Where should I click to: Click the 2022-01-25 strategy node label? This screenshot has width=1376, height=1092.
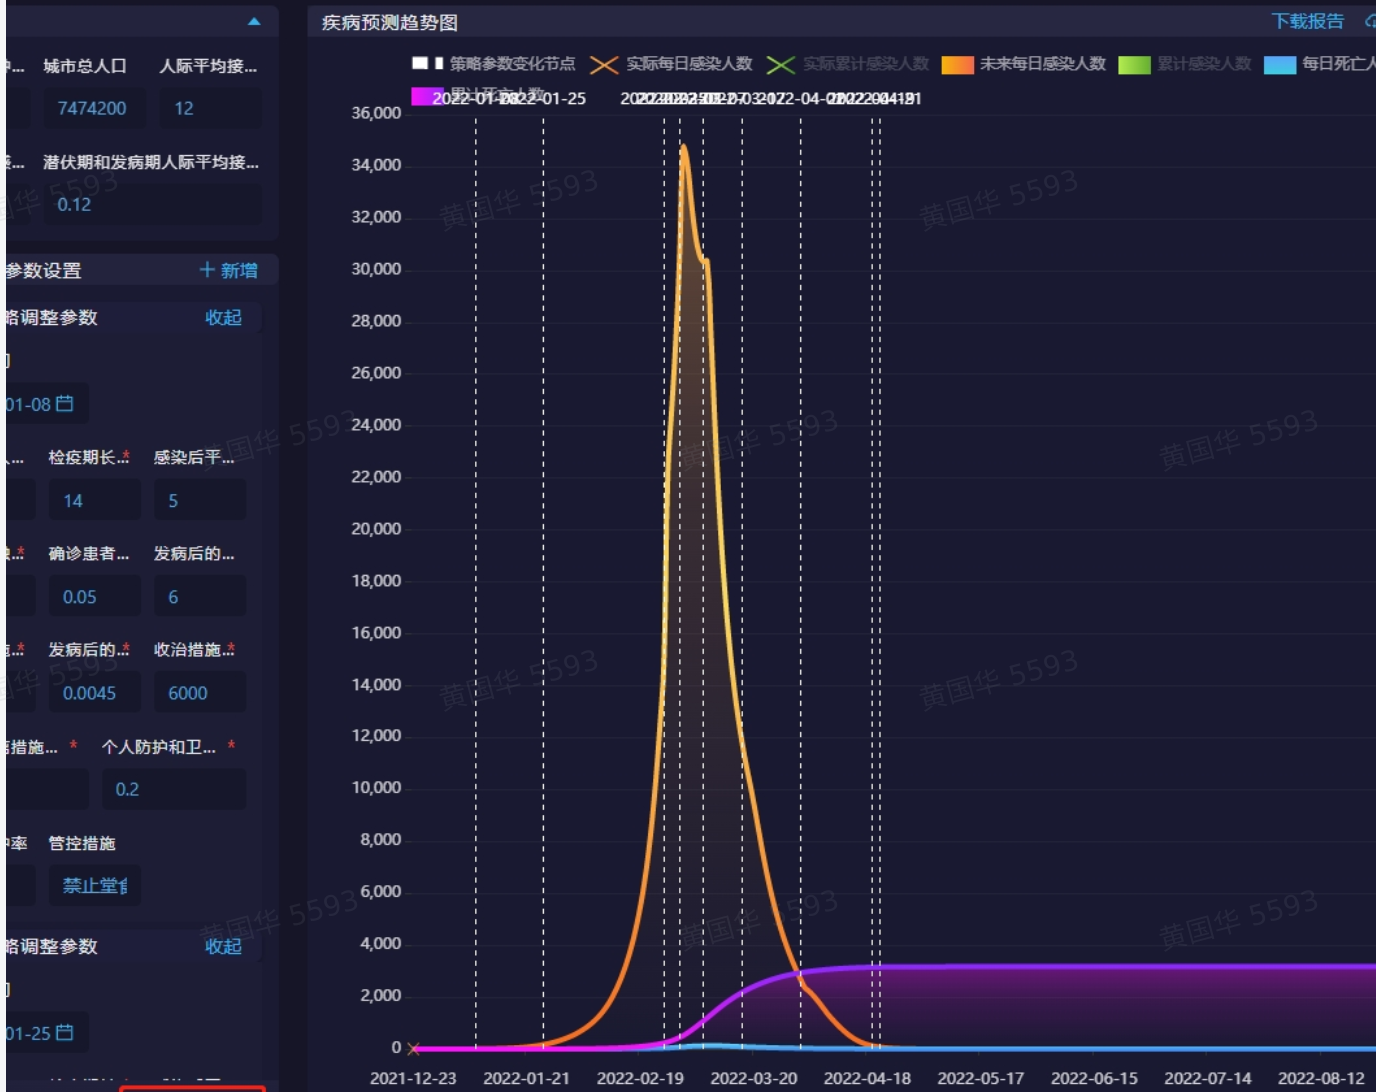[x=544, y=99]
